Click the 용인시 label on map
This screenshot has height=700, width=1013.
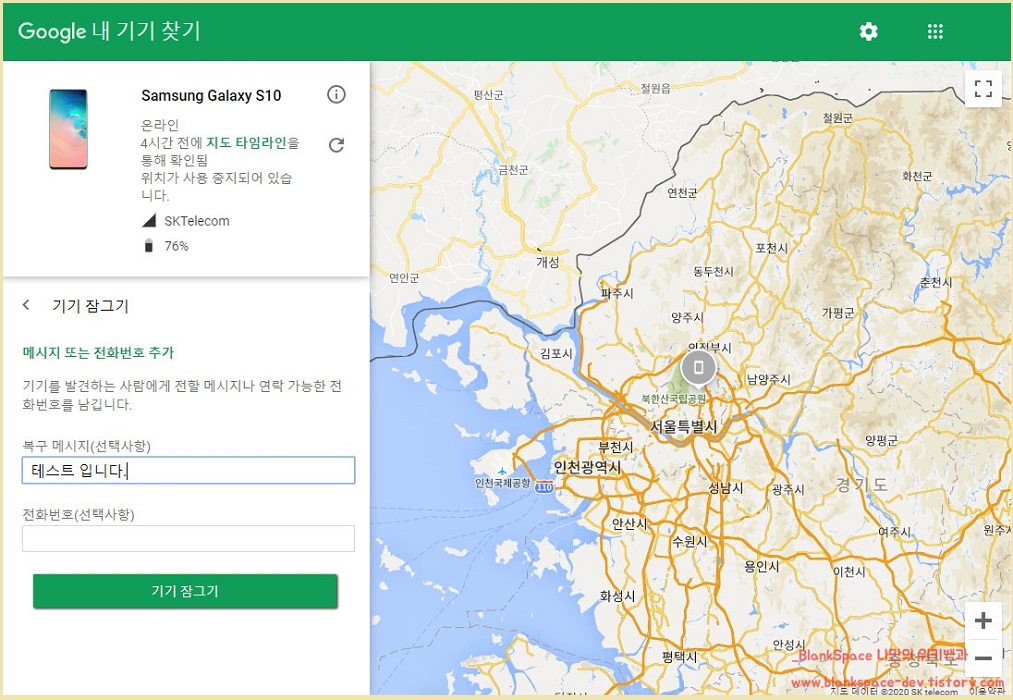pos(762,566)
